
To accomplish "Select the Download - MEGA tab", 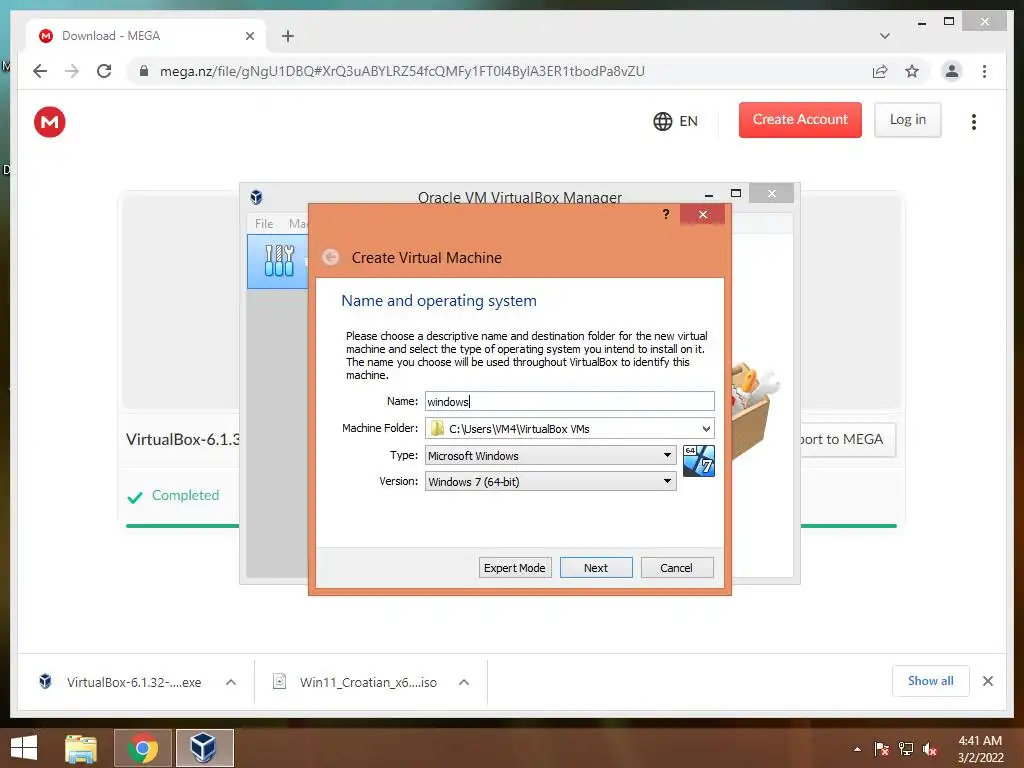I will 146,36.
